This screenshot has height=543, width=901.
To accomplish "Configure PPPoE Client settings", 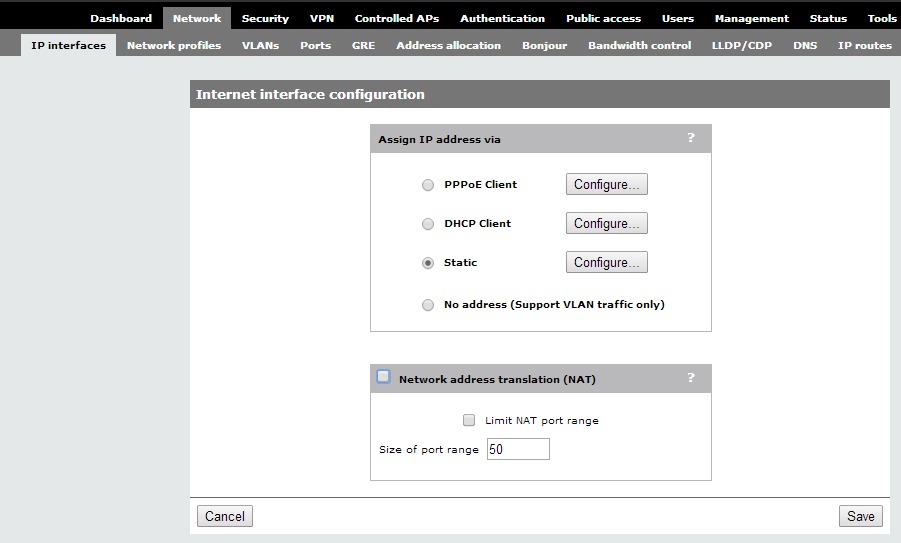I will pyautogui.click(x=606, y=184).
